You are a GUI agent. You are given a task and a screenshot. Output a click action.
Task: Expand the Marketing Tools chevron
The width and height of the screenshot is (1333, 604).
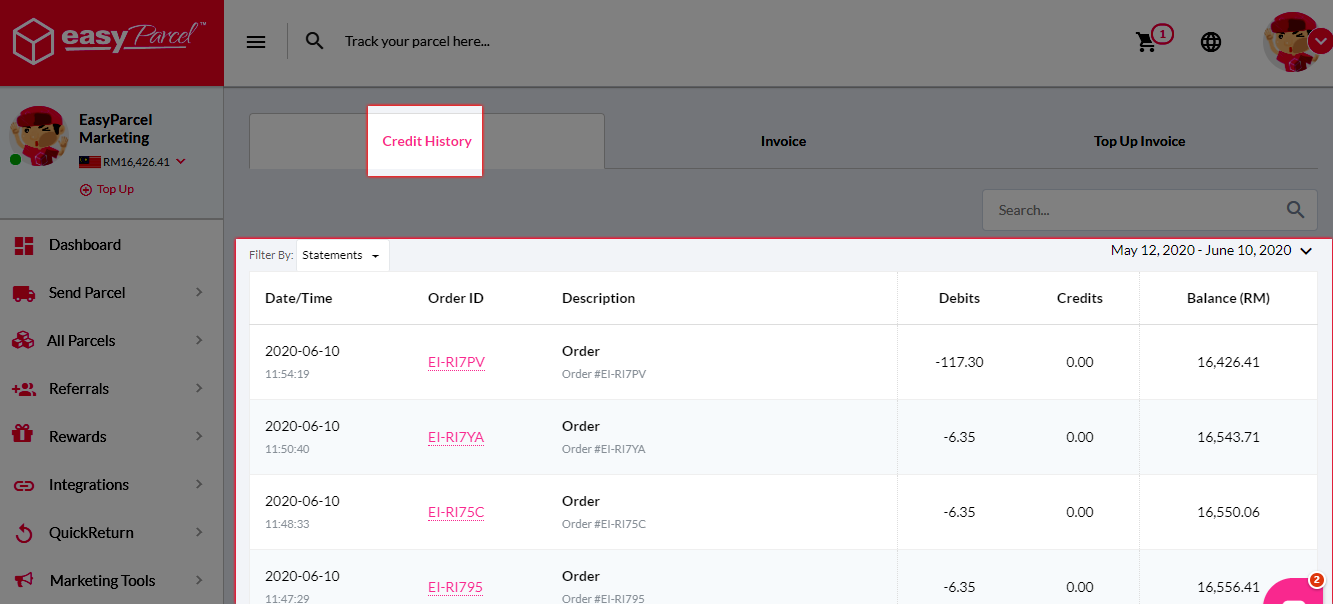click(x=199, y=580)
